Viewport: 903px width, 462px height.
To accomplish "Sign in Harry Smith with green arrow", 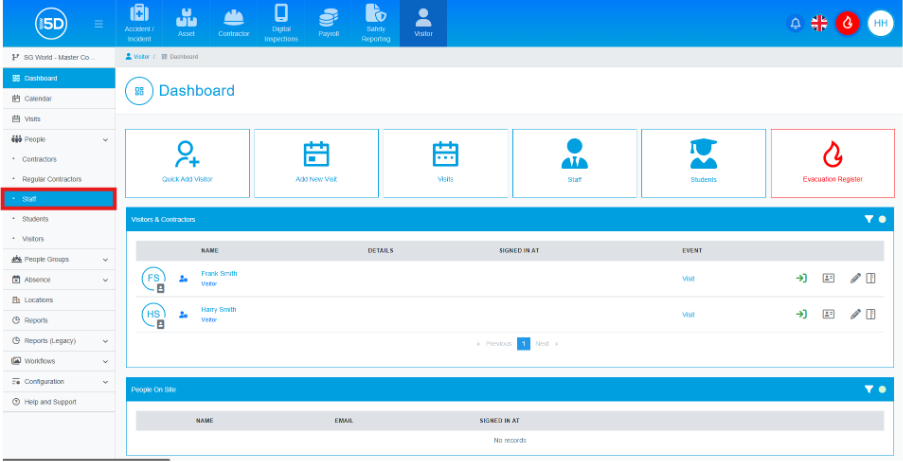I will point(801,314).
